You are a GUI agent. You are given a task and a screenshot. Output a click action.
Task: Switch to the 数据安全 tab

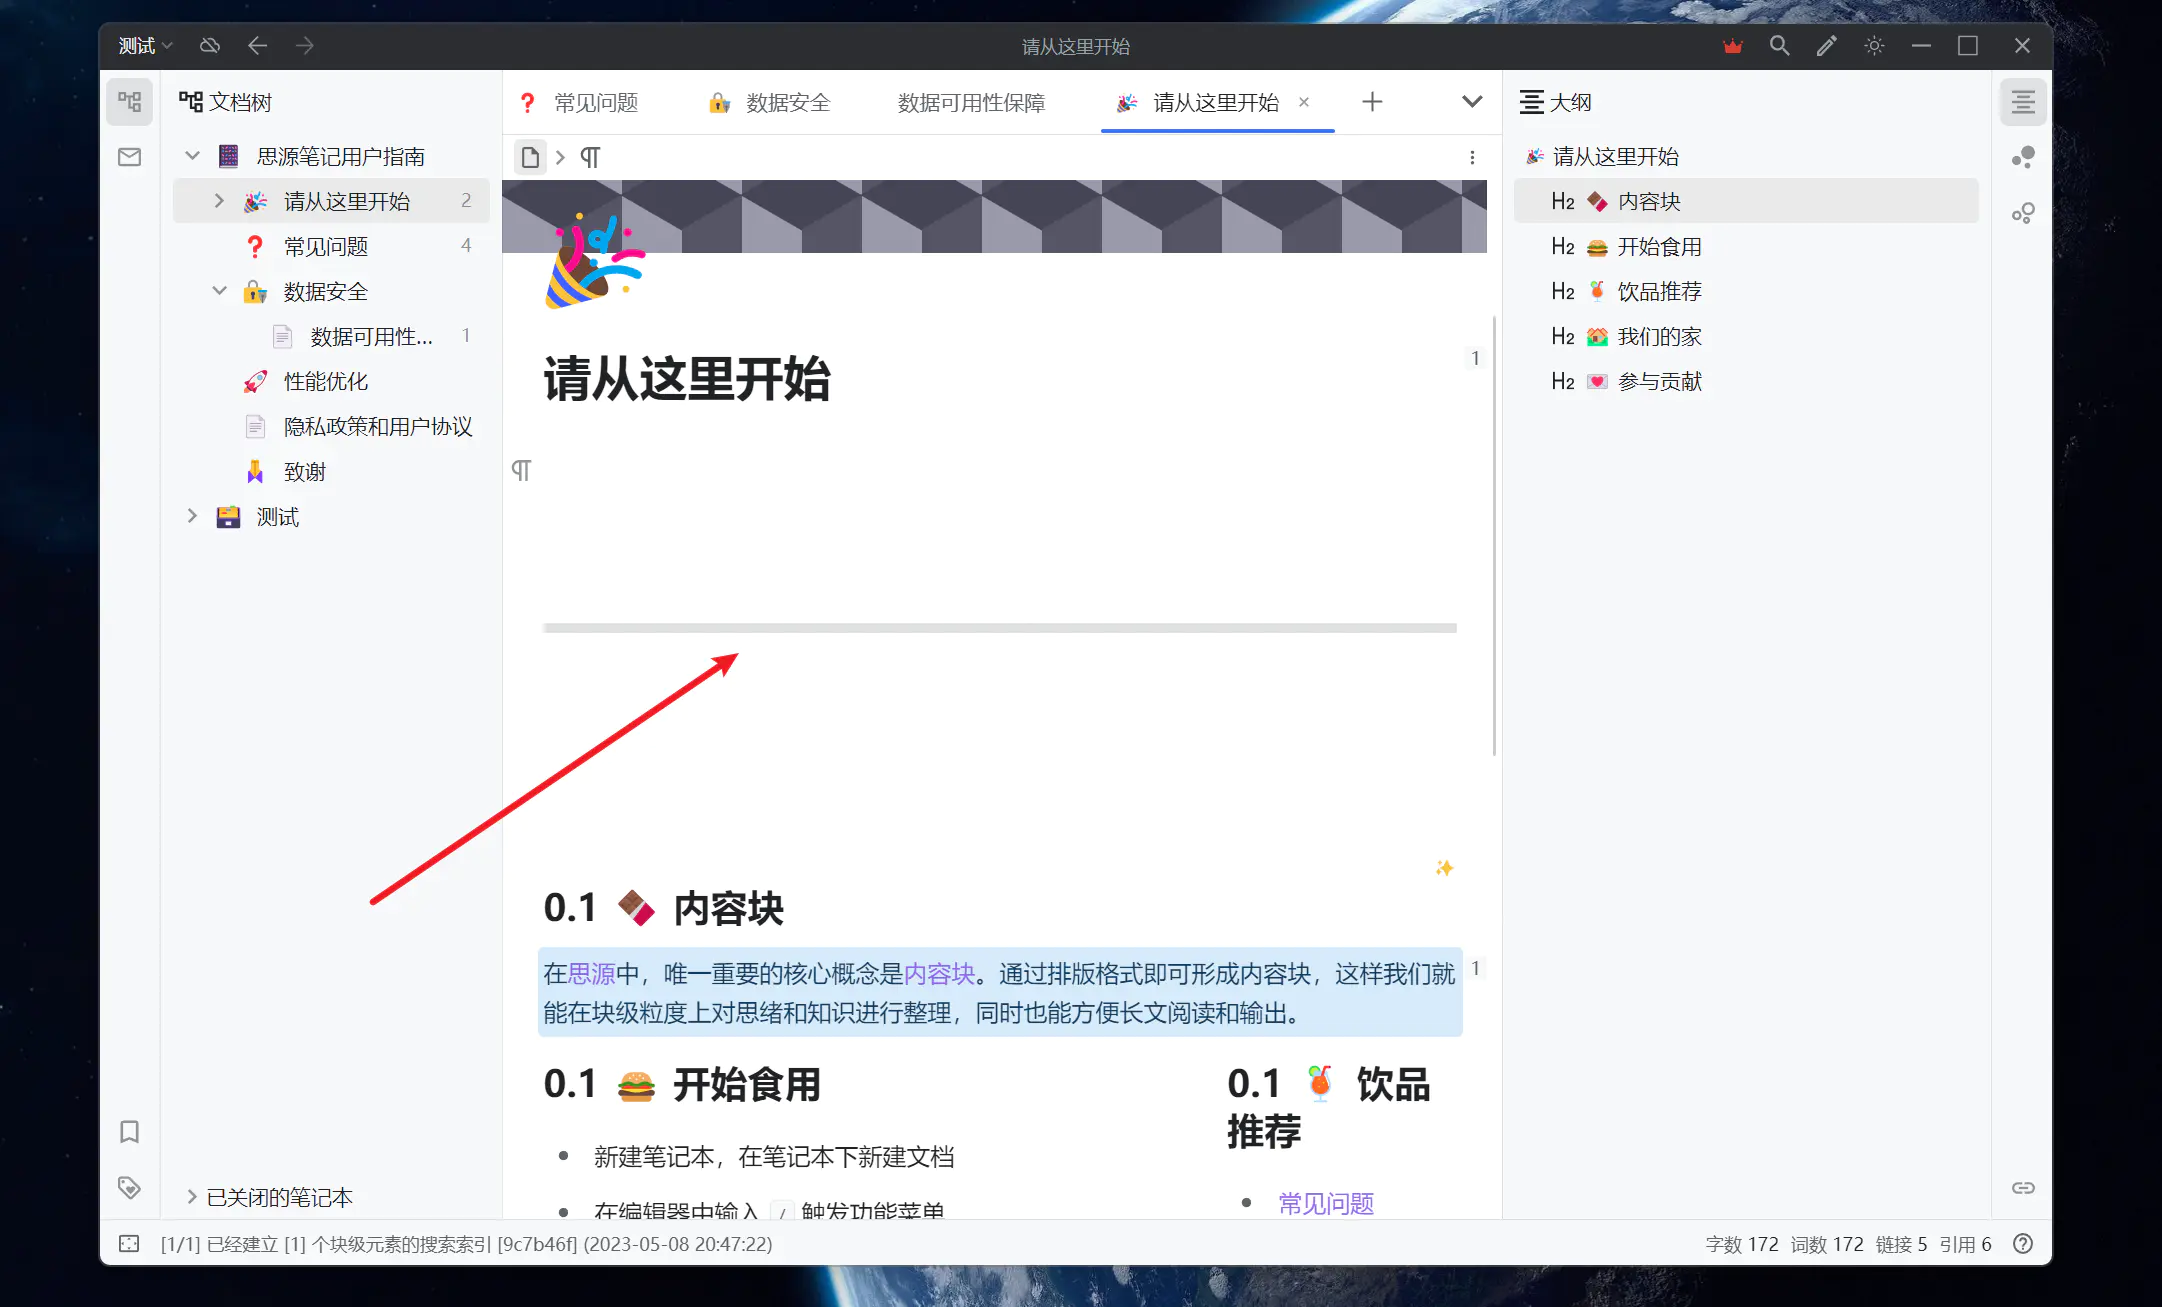787,102
